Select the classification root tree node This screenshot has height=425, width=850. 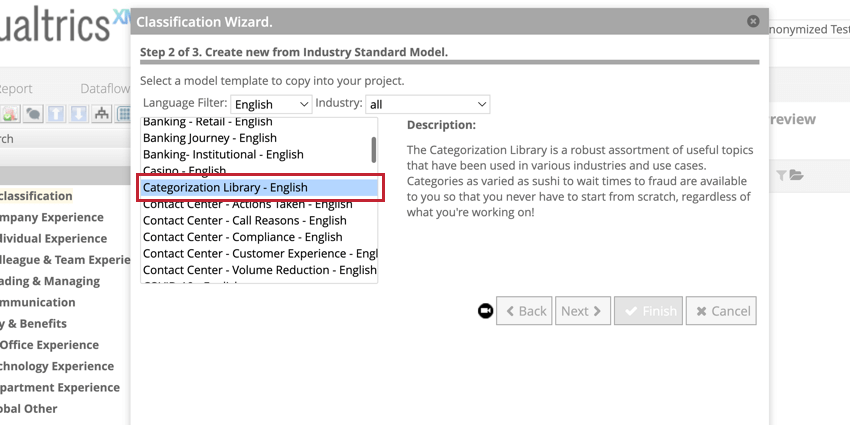(36, 196)
